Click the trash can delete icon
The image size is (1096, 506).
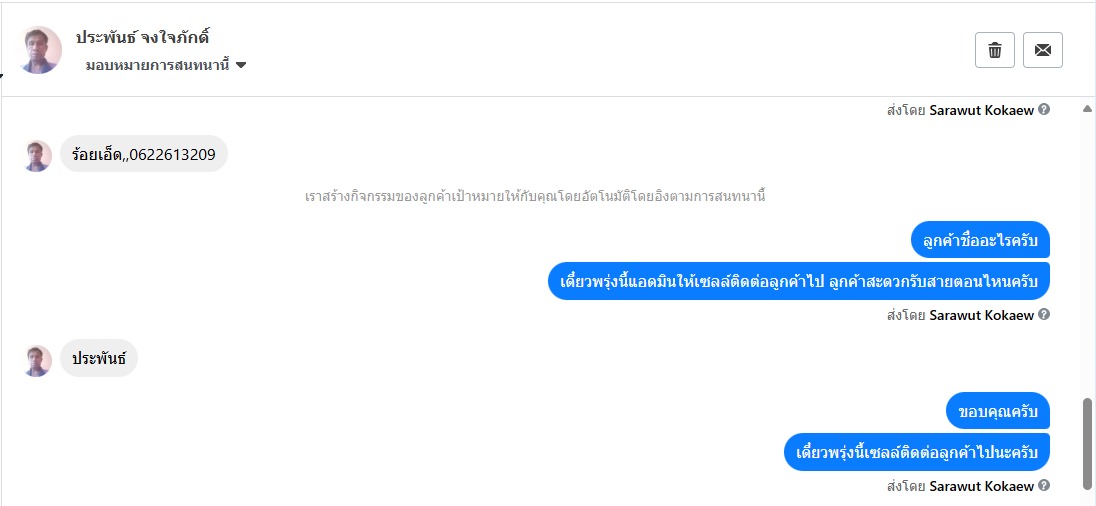(x=995, y=50)
